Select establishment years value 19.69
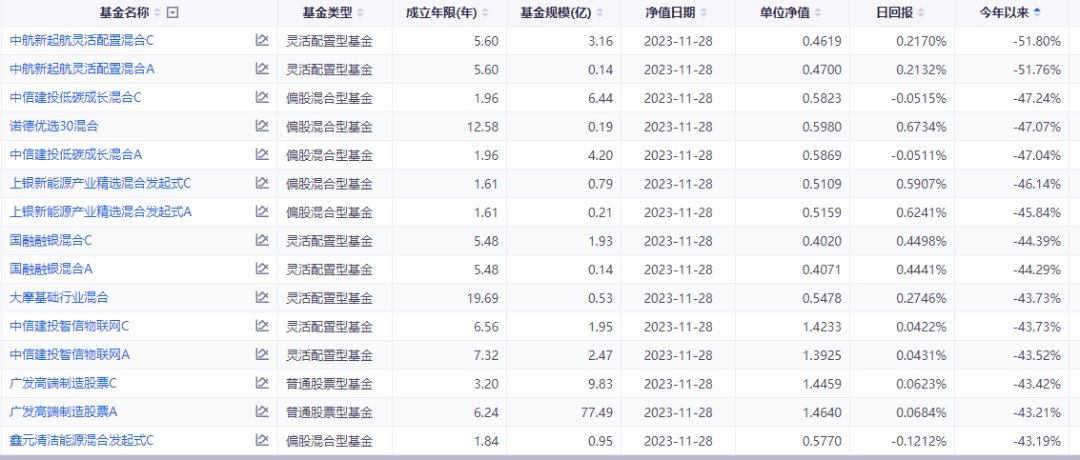 pos(482,297)
